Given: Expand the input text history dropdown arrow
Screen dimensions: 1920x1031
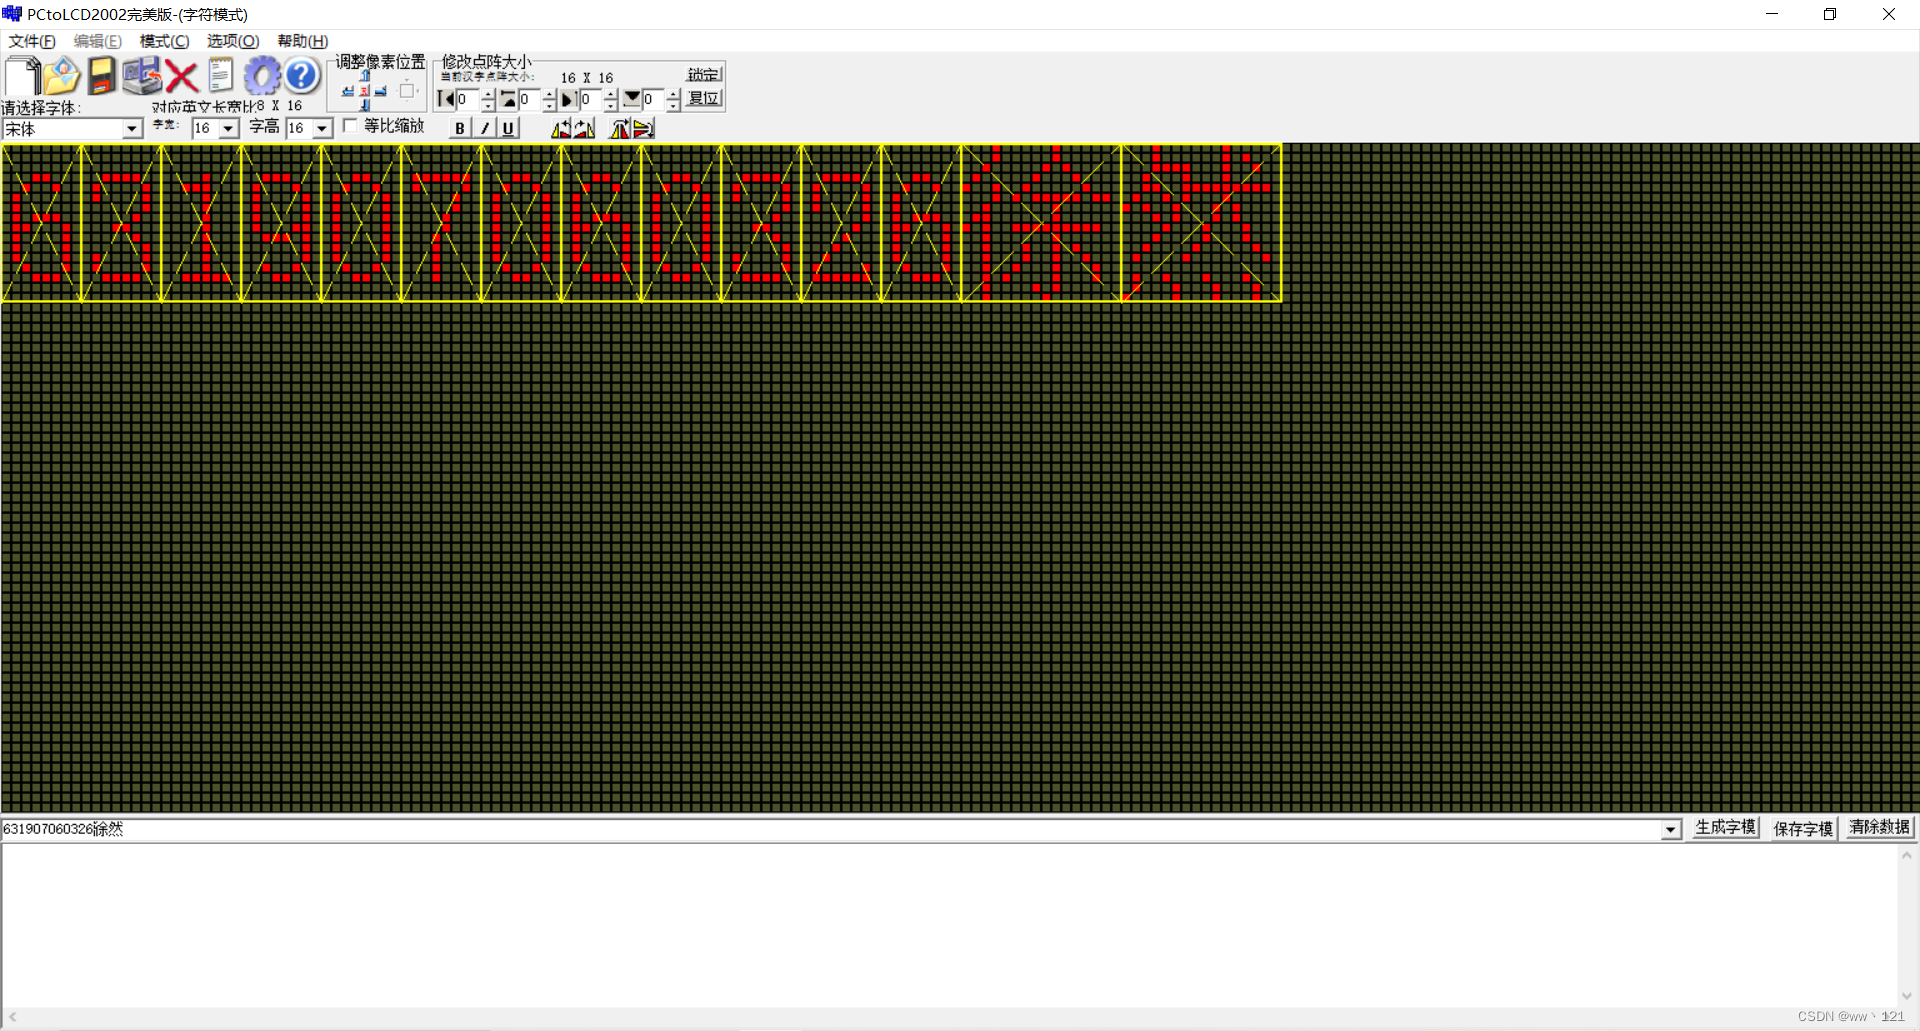Looking at the screenshot, I should pyautogui.click(x=1670, y=829).
